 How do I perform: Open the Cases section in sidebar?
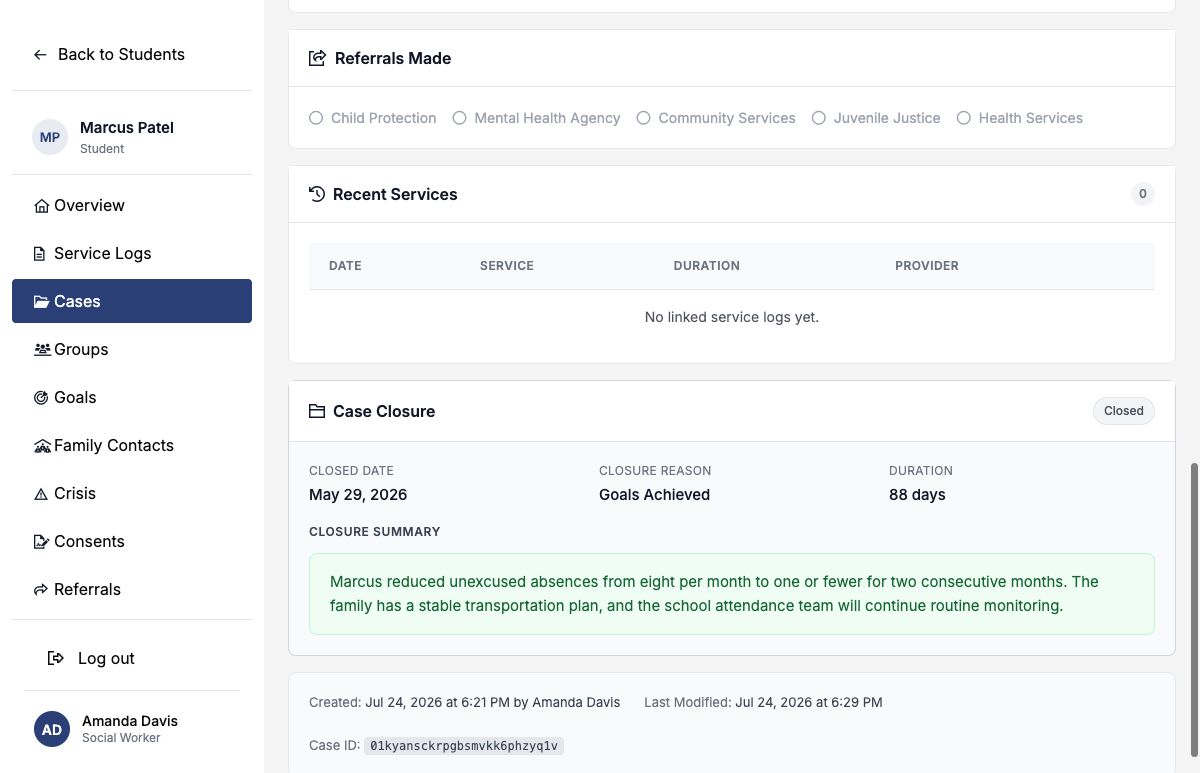coord(132,301)
